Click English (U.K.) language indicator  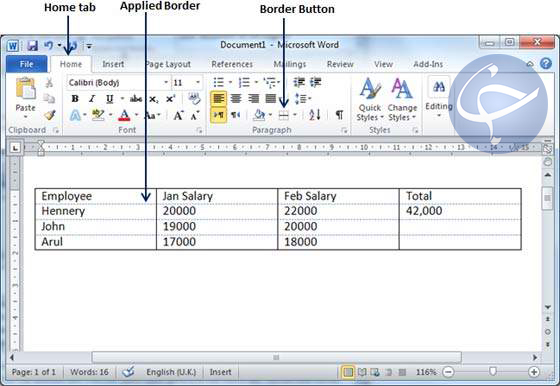coord(171,372)
